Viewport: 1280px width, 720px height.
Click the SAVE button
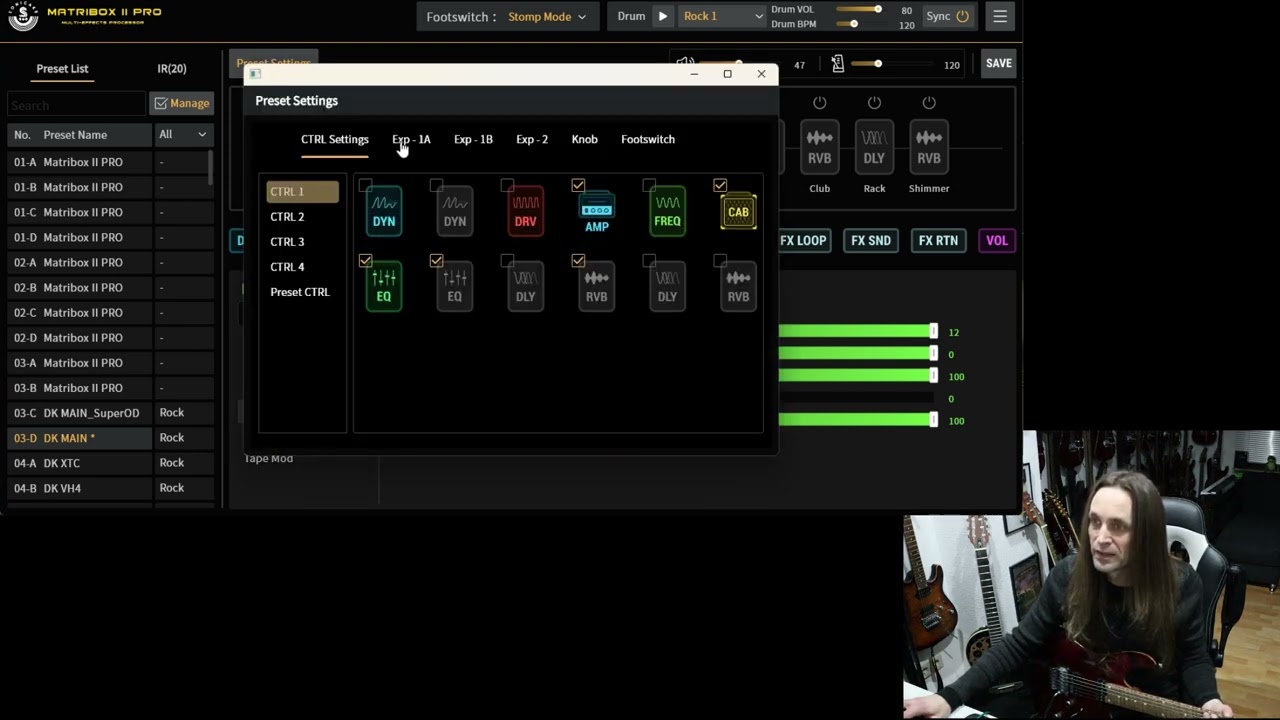pyautogui.click(x=998, y=63)
